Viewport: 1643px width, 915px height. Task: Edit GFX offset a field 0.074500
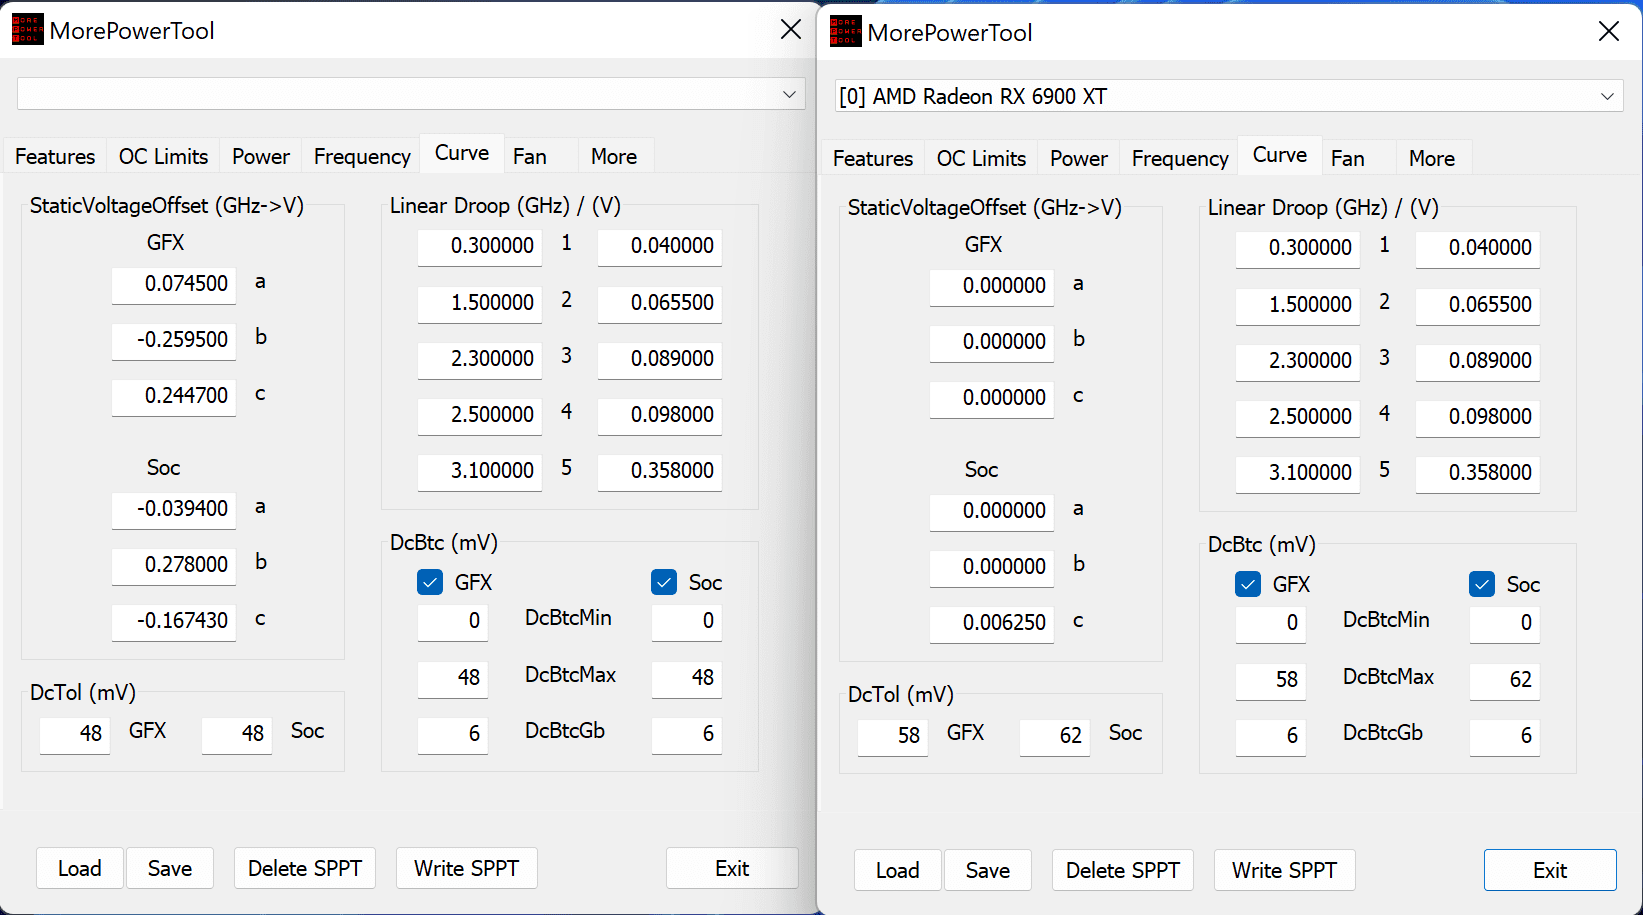point(174,284)
